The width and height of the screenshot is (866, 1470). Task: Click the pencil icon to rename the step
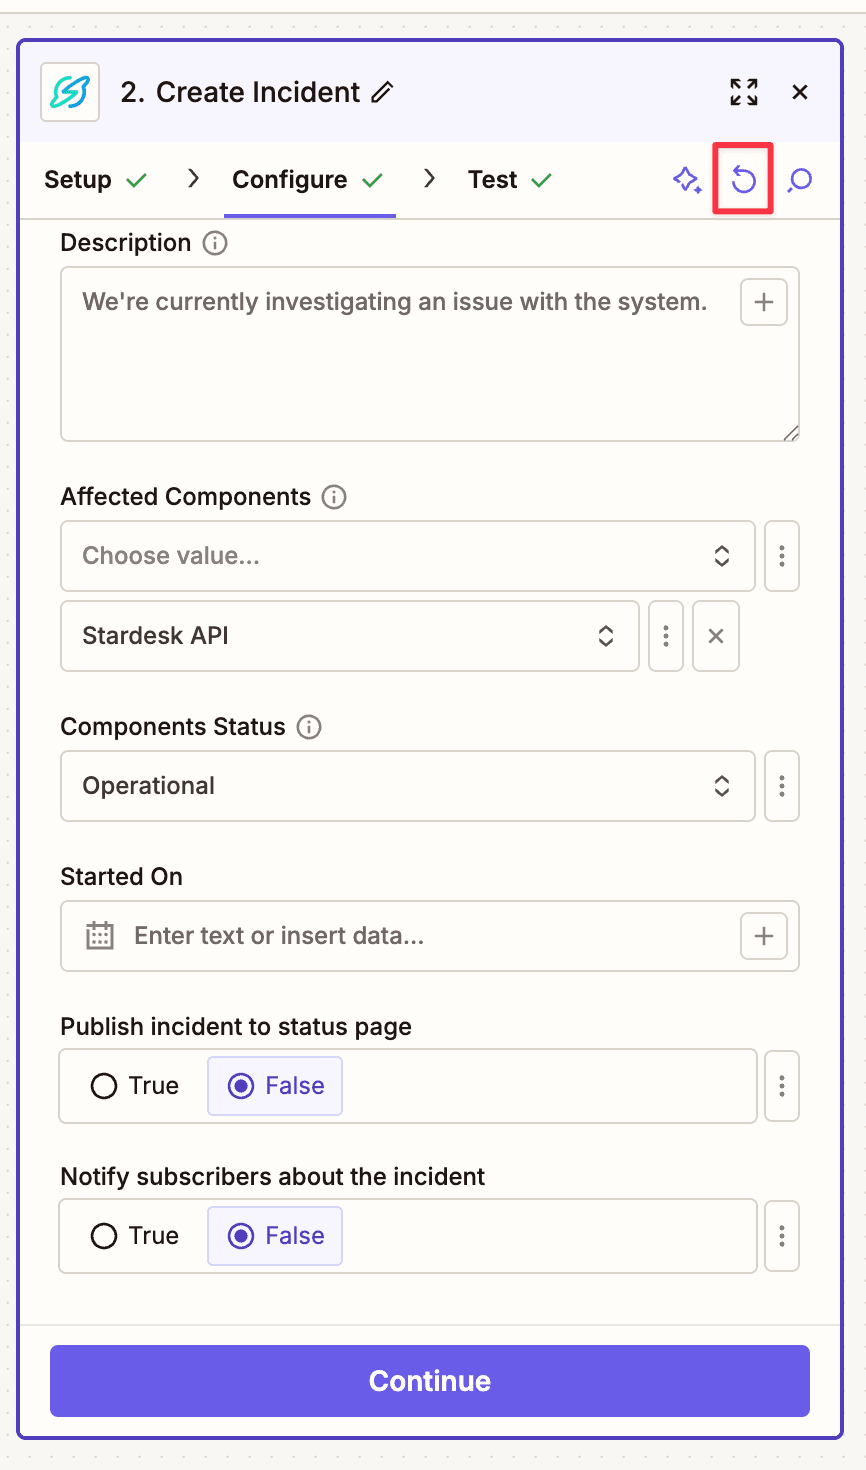tap(383, 91)
